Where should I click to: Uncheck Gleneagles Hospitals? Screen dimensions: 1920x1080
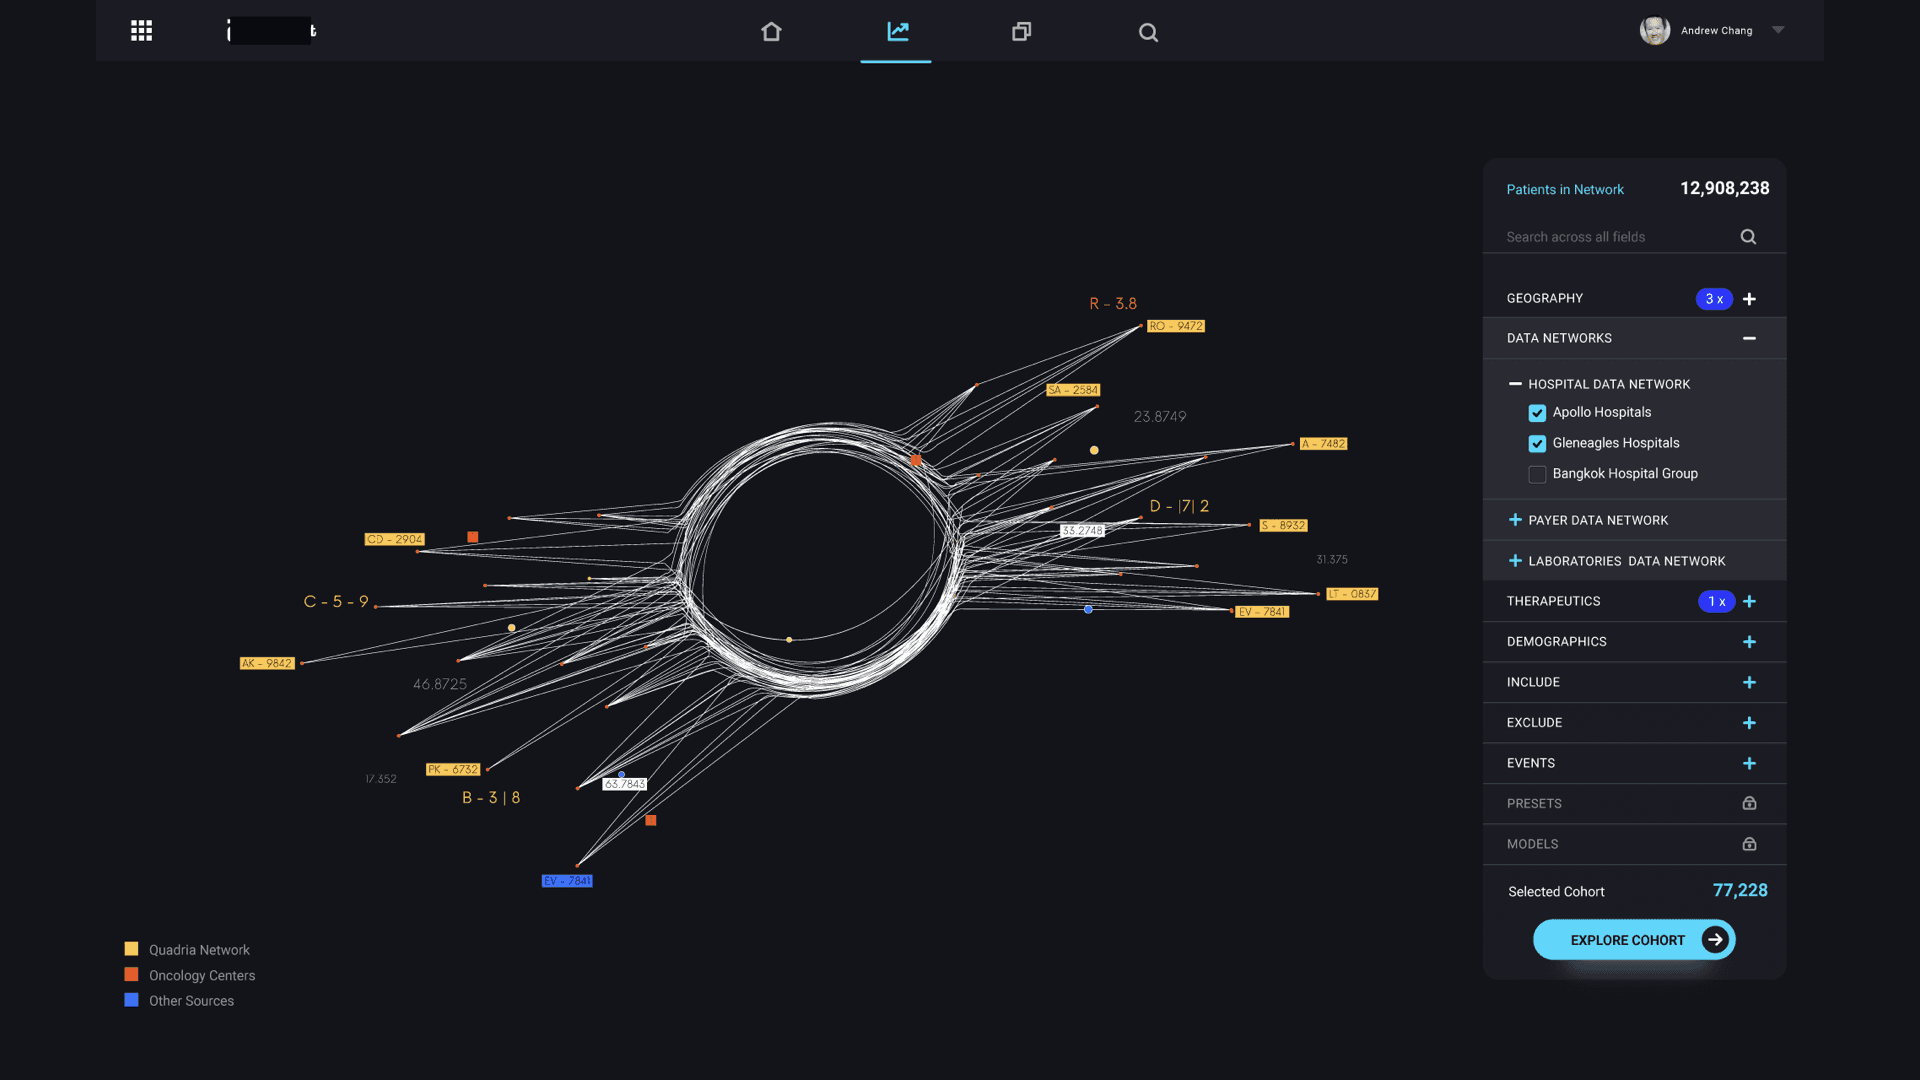[1537, 444]
